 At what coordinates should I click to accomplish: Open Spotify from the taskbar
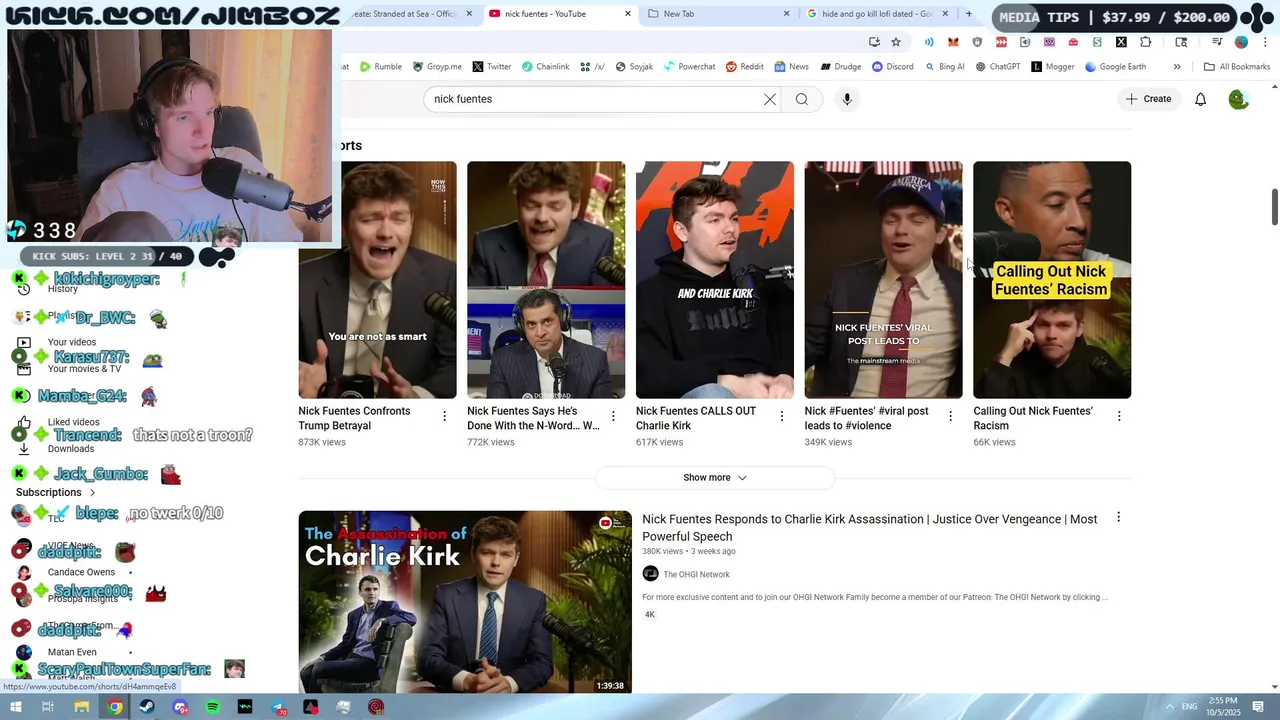pyautogui.click(x=213, y=707)
